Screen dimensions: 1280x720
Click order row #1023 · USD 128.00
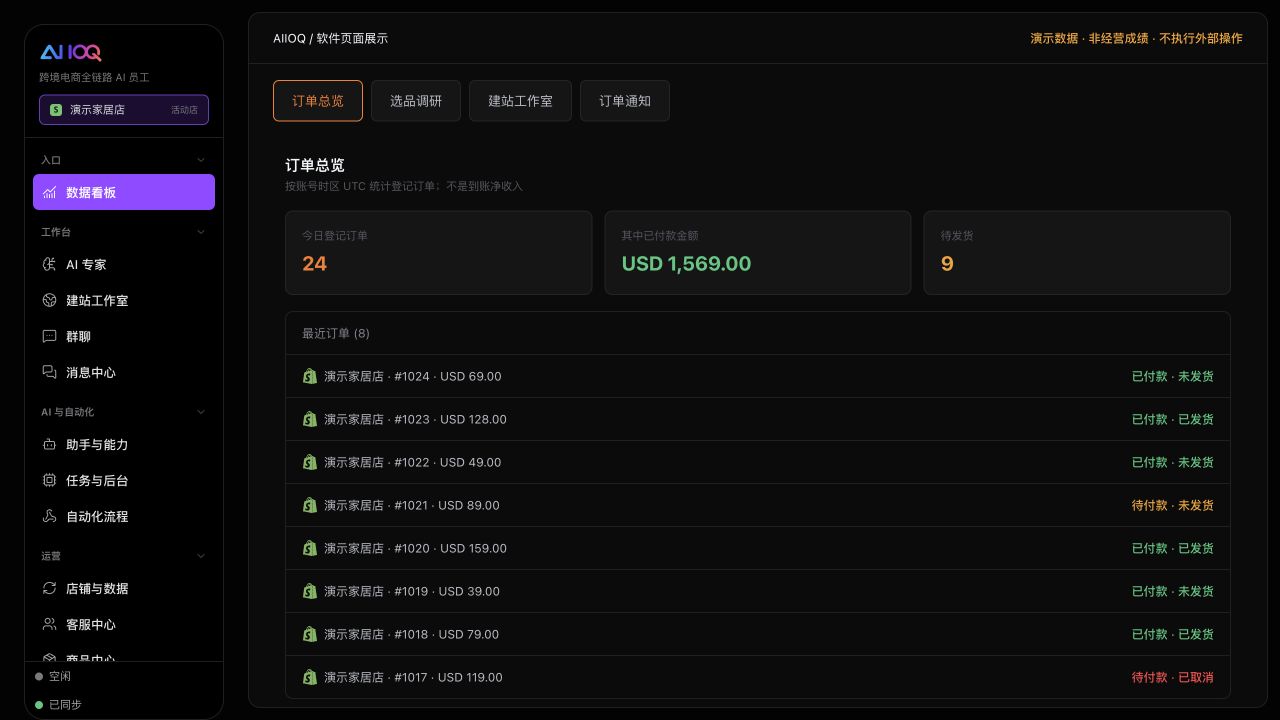click(758, 420)
